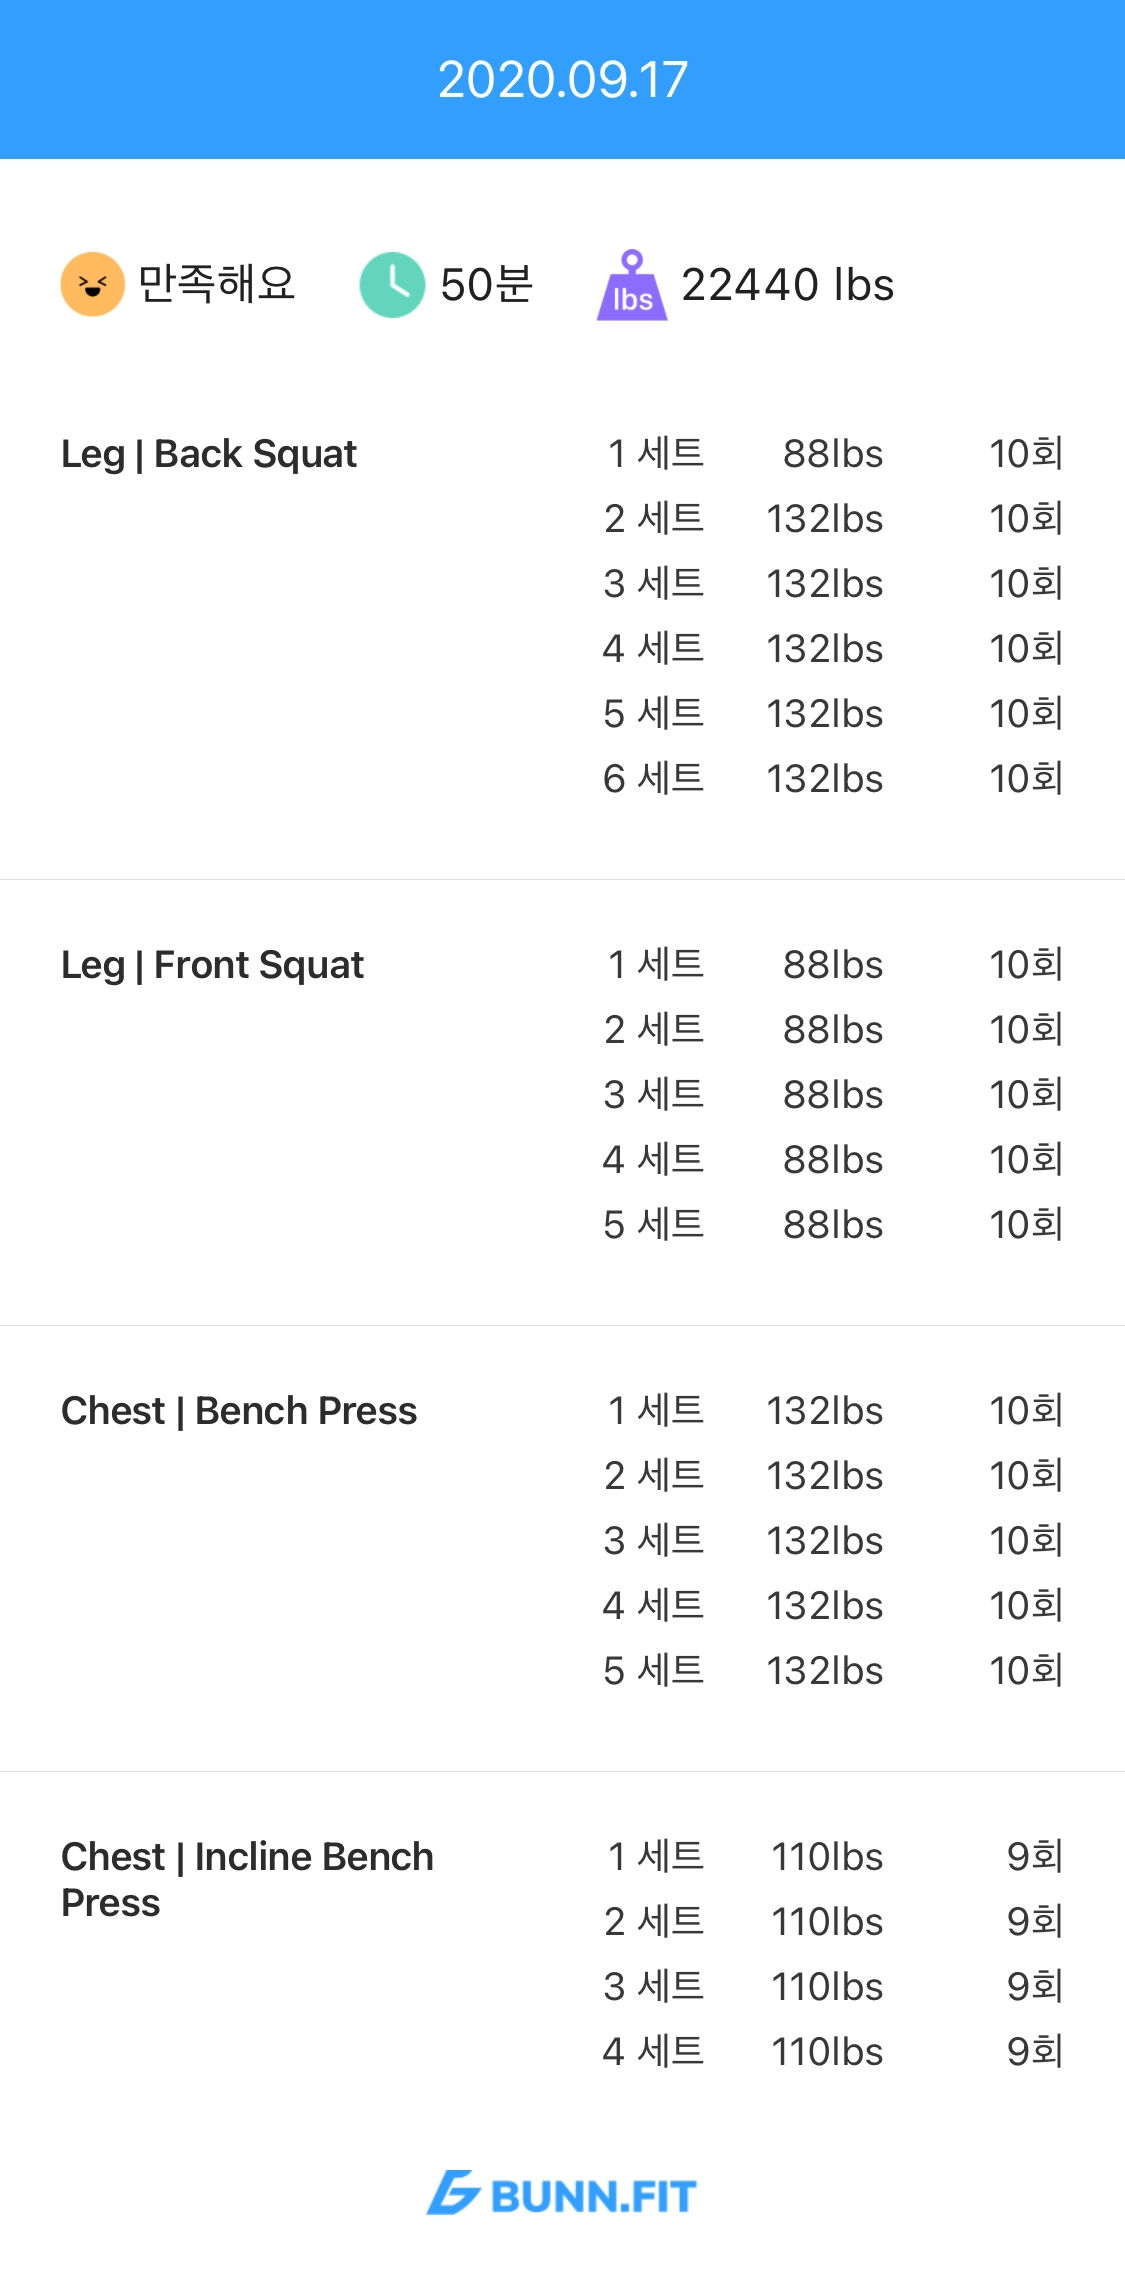Select Incline Bench Press set 4 row

click(x=832, y=2052)
